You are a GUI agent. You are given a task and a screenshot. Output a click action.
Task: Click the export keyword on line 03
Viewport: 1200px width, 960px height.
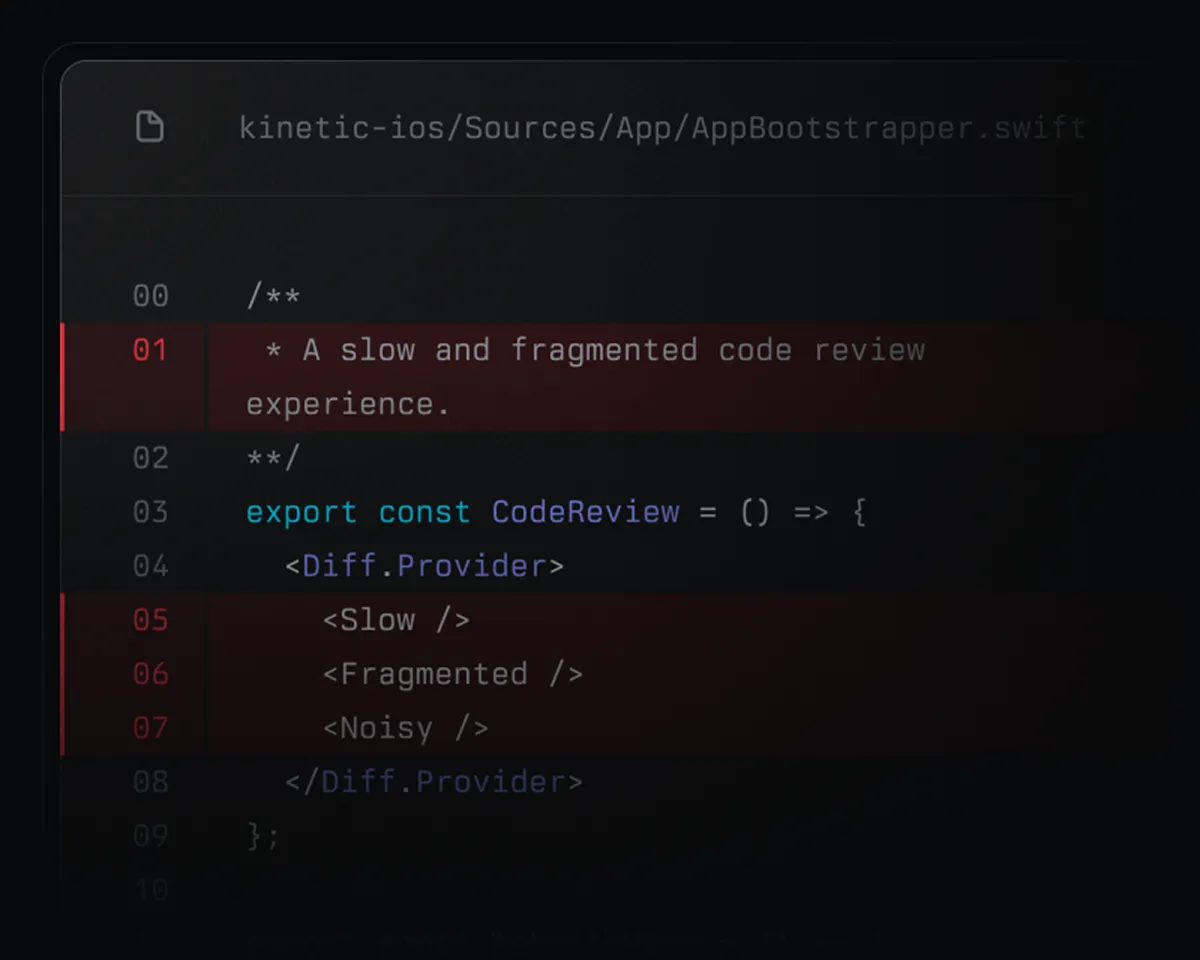point(302,513)
